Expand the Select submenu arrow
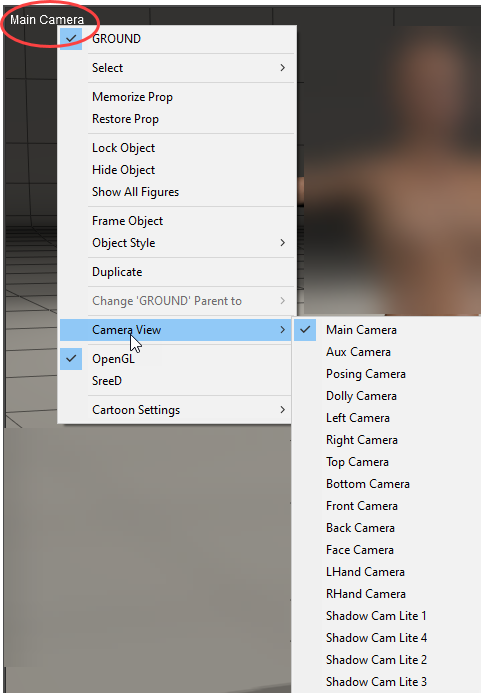 click(282, 68)
